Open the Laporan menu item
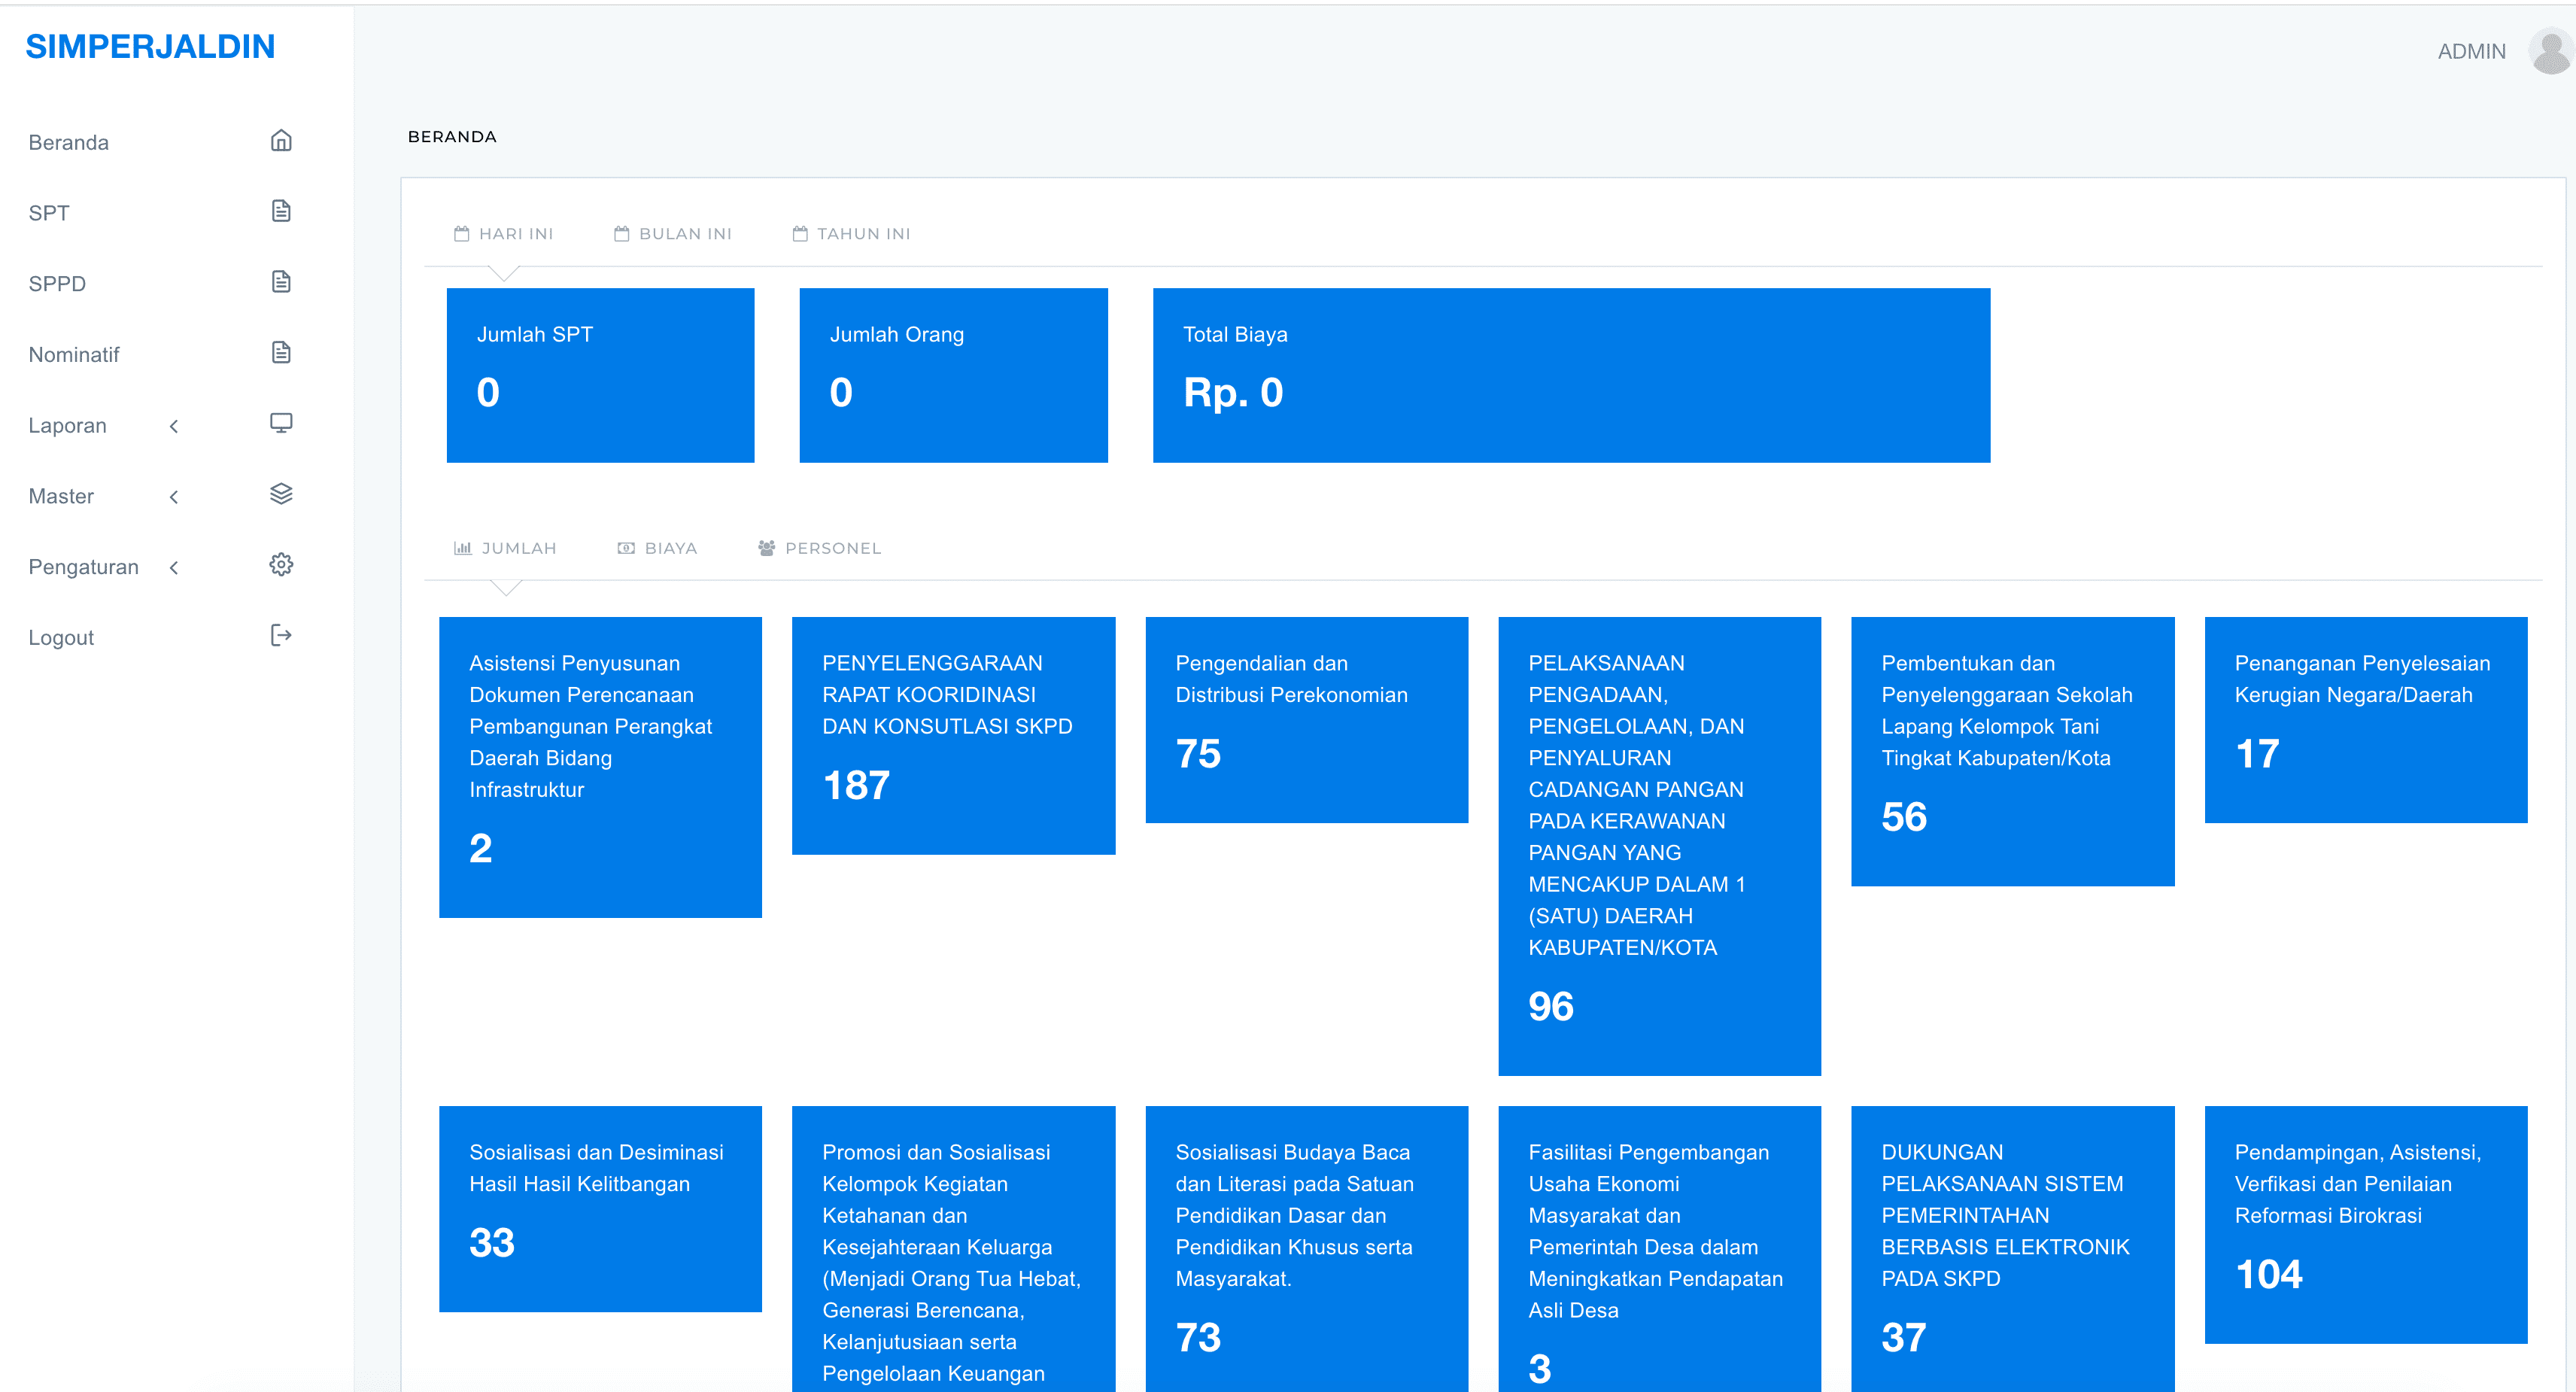The width and height of the screenshot is (2576, 1392). pyautogui.click(x=67, y=426)
